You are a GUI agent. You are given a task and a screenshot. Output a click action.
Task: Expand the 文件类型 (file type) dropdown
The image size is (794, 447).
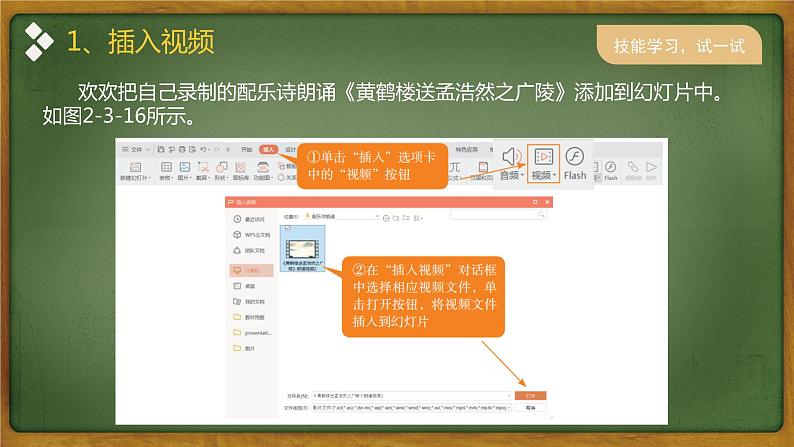[508, 408]
